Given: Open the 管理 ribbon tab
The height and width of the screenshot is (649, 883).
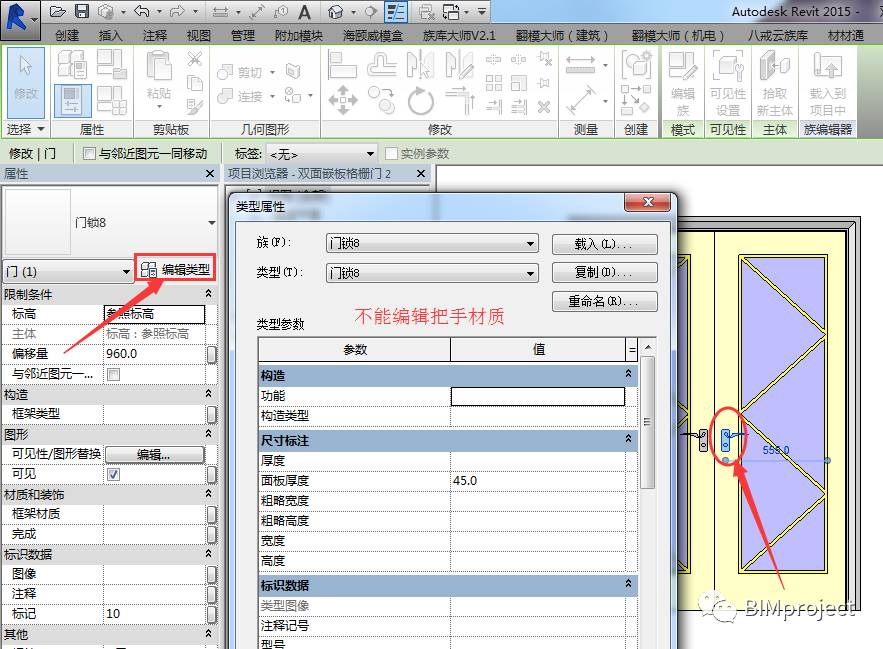Looking at the screenshot, I should click(x=243, y=35).
